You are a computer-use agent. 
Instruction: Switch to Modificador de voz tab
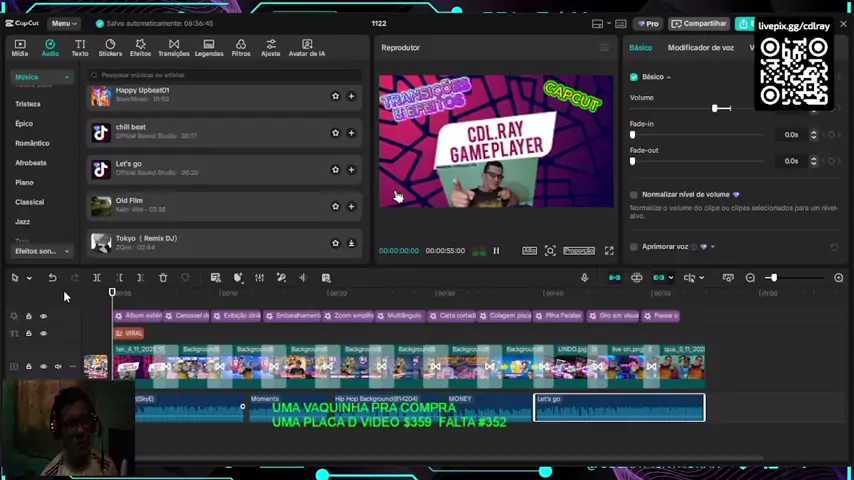pos(700,47)
